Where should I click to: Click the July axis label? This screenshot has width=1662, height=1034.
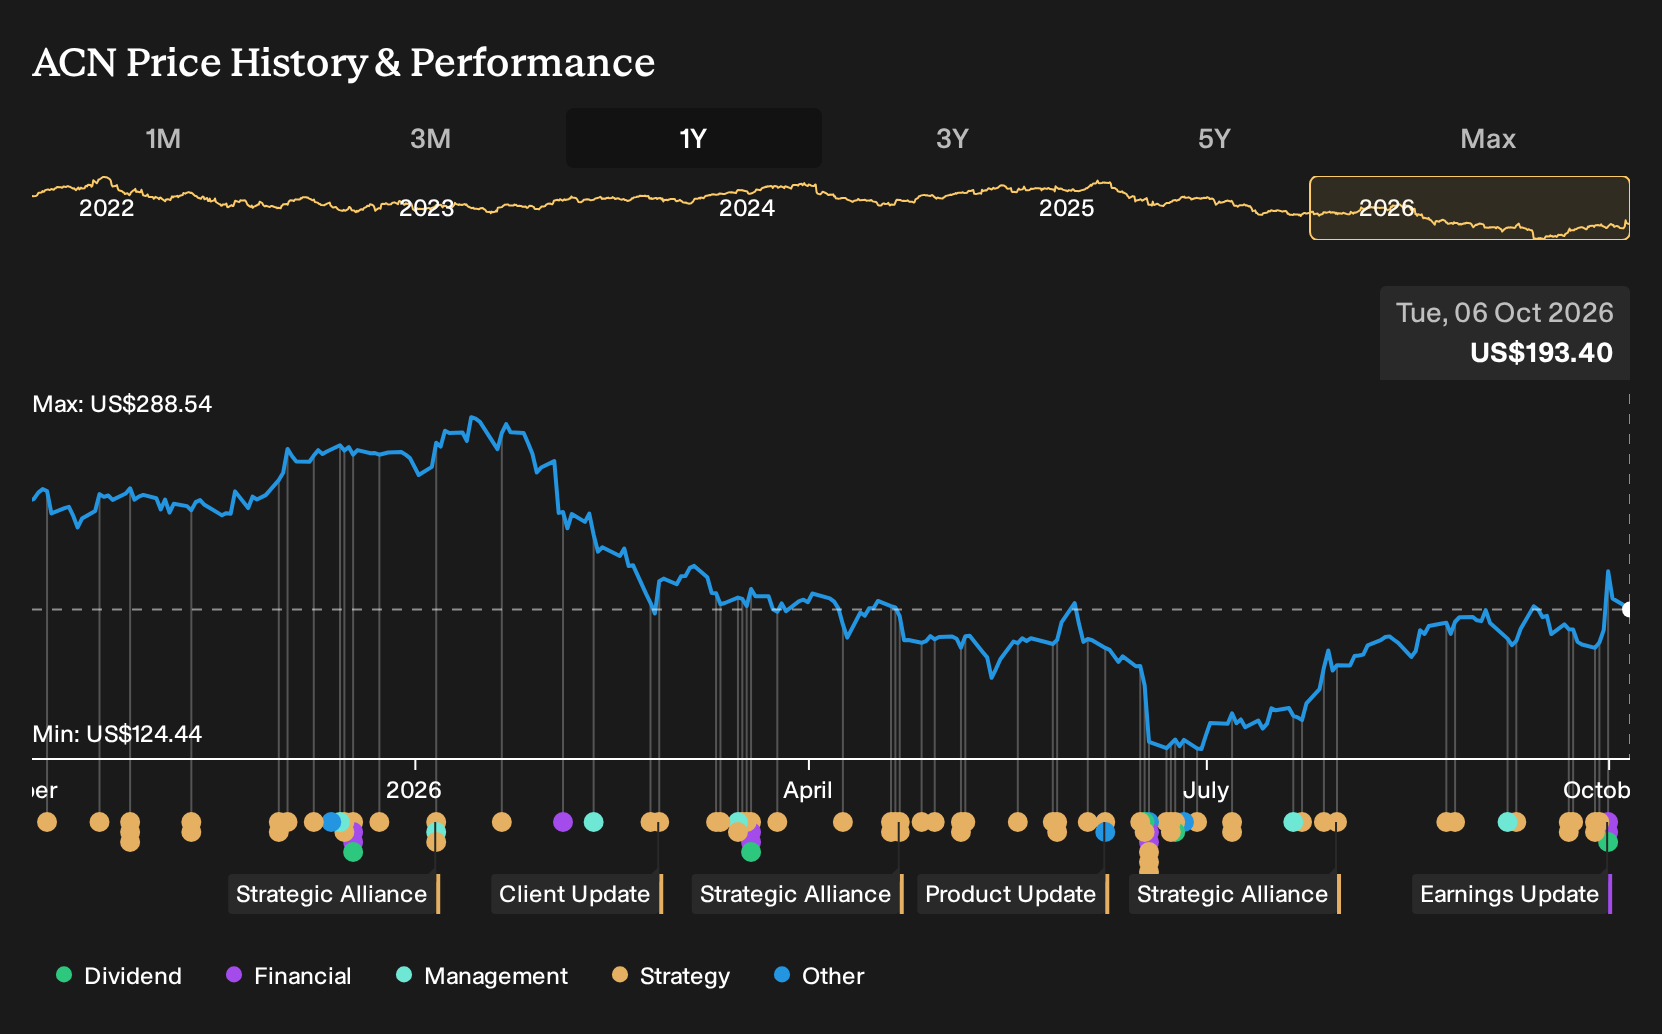click(1205, 790)
